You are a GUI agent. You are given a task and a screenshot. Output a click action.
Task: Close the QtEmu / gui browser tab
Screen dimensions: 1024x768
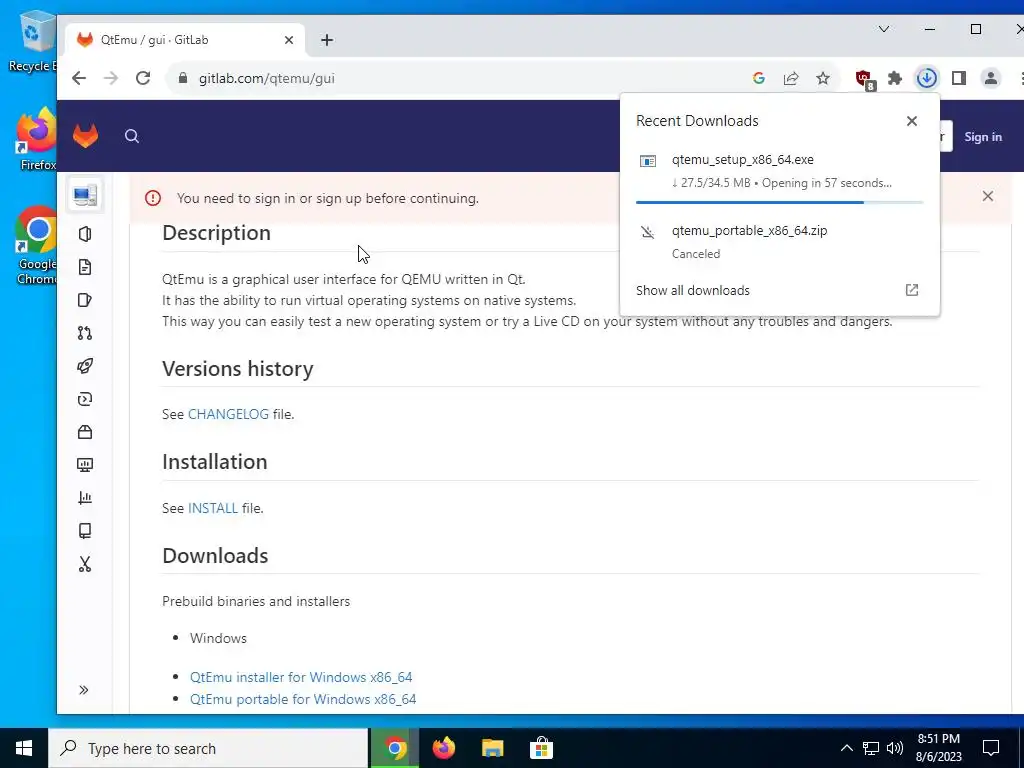(289, 40)
